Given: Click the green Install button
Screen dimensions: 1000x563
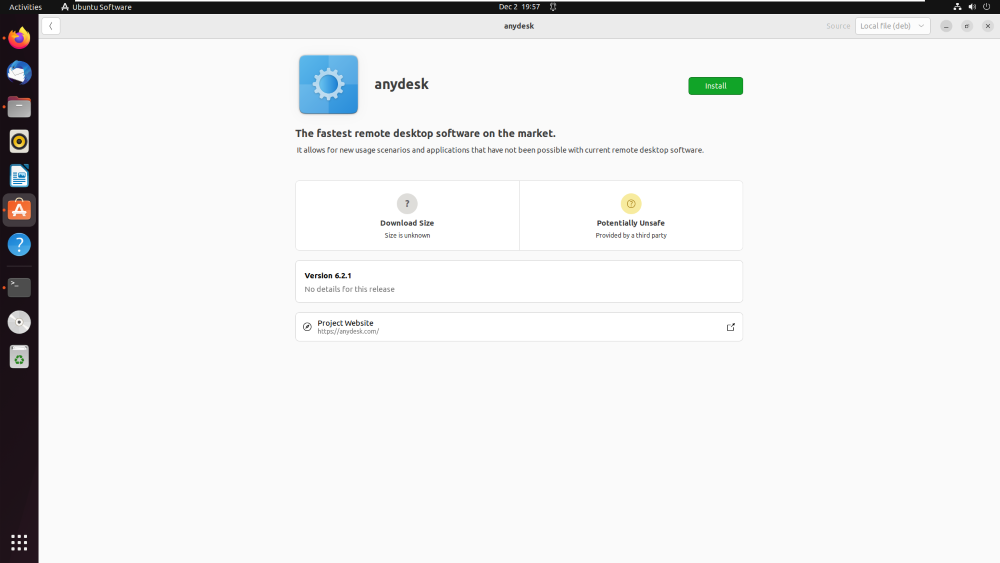Looking at the screenshot, I should pyautogui.click(x=715, y=85).
